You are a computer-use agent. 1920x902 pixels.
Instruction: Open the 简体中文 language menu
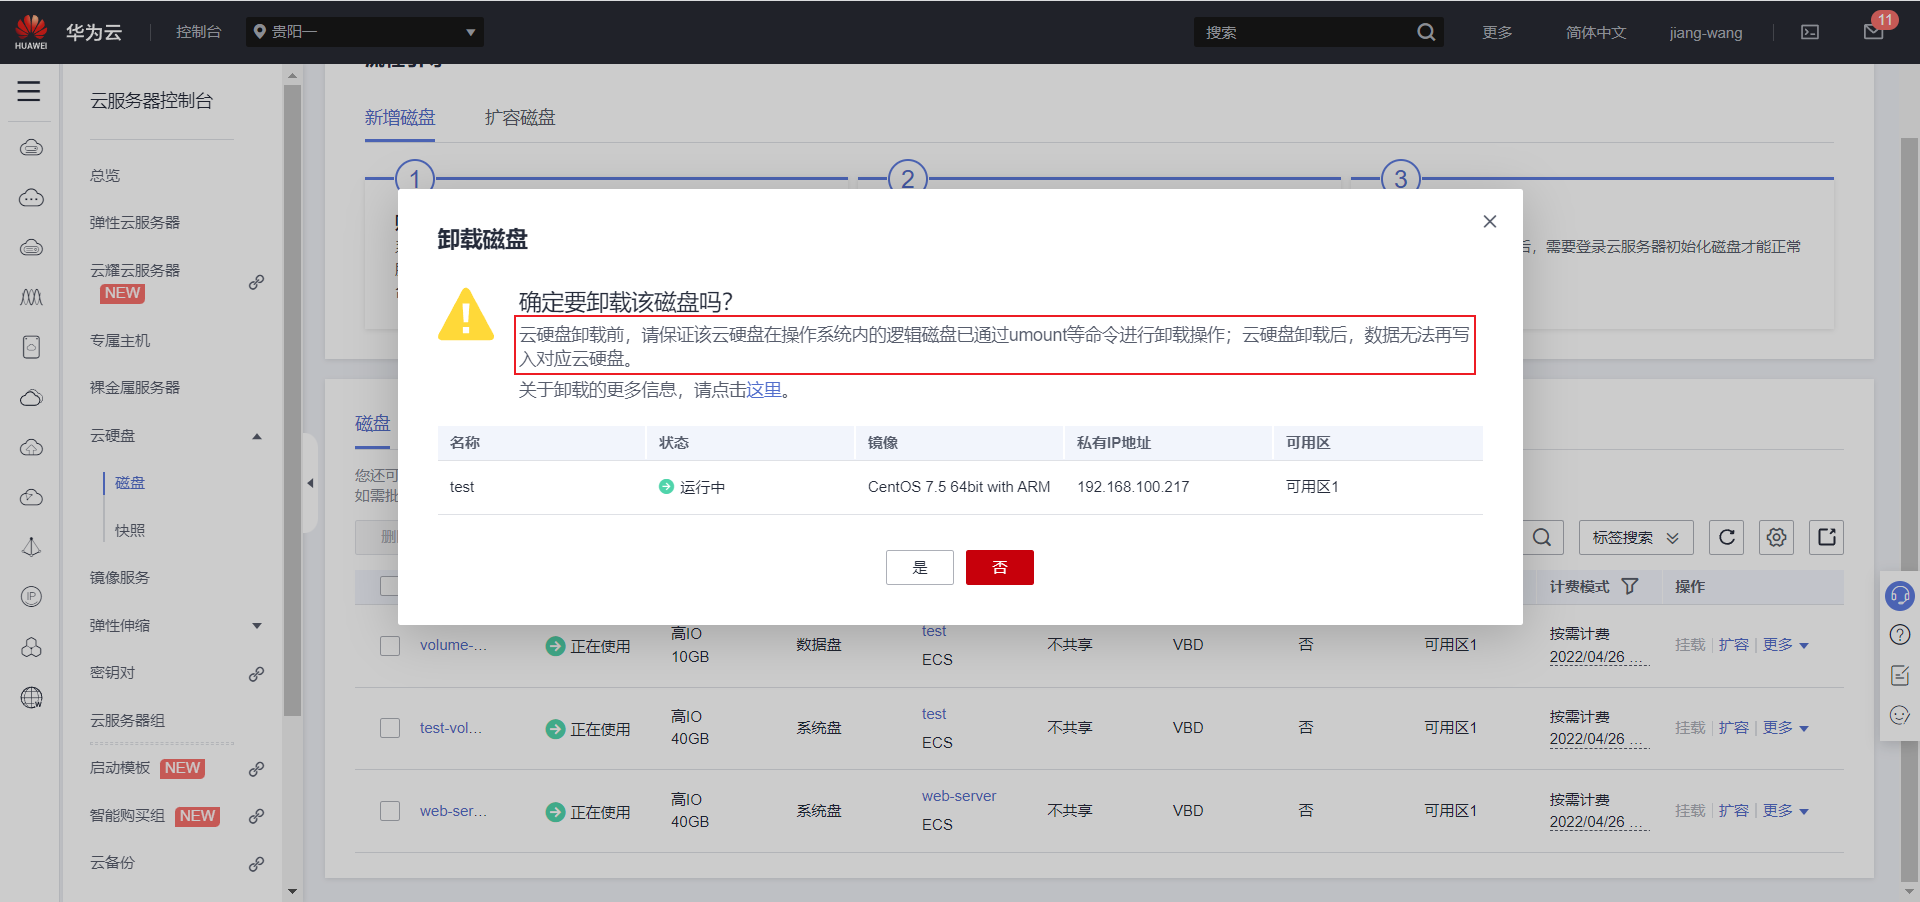coord(1596,32)
